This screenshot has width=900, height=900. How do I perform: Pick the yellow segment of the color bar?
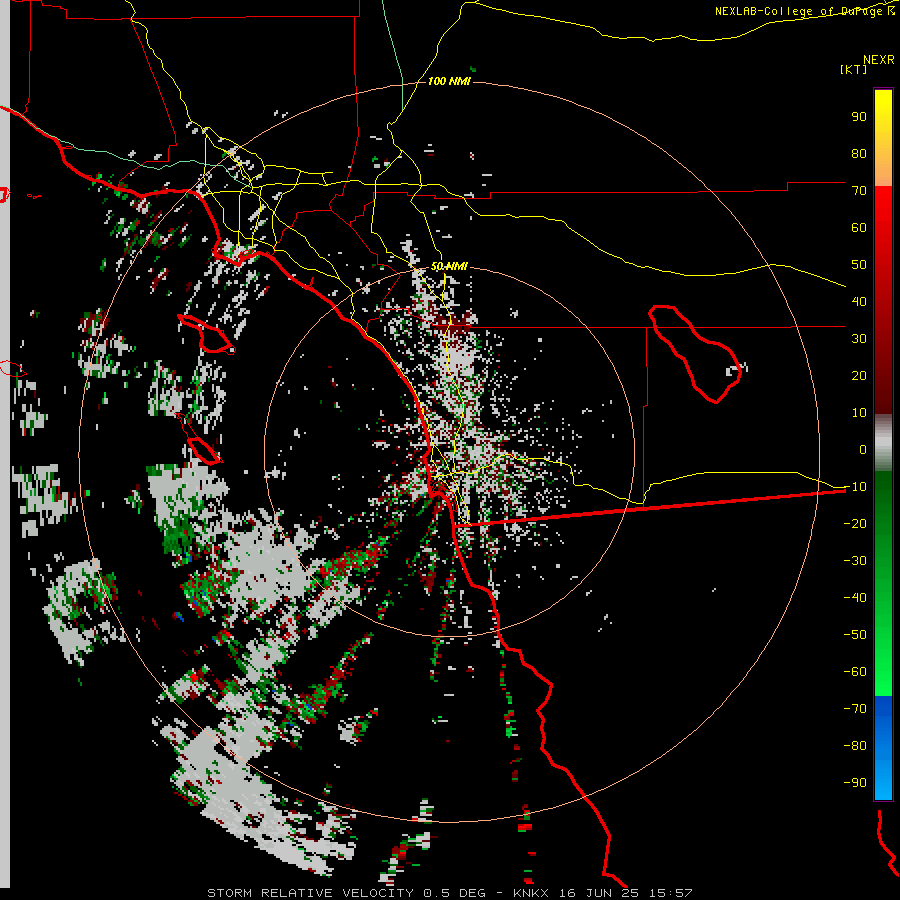(883, 115)
